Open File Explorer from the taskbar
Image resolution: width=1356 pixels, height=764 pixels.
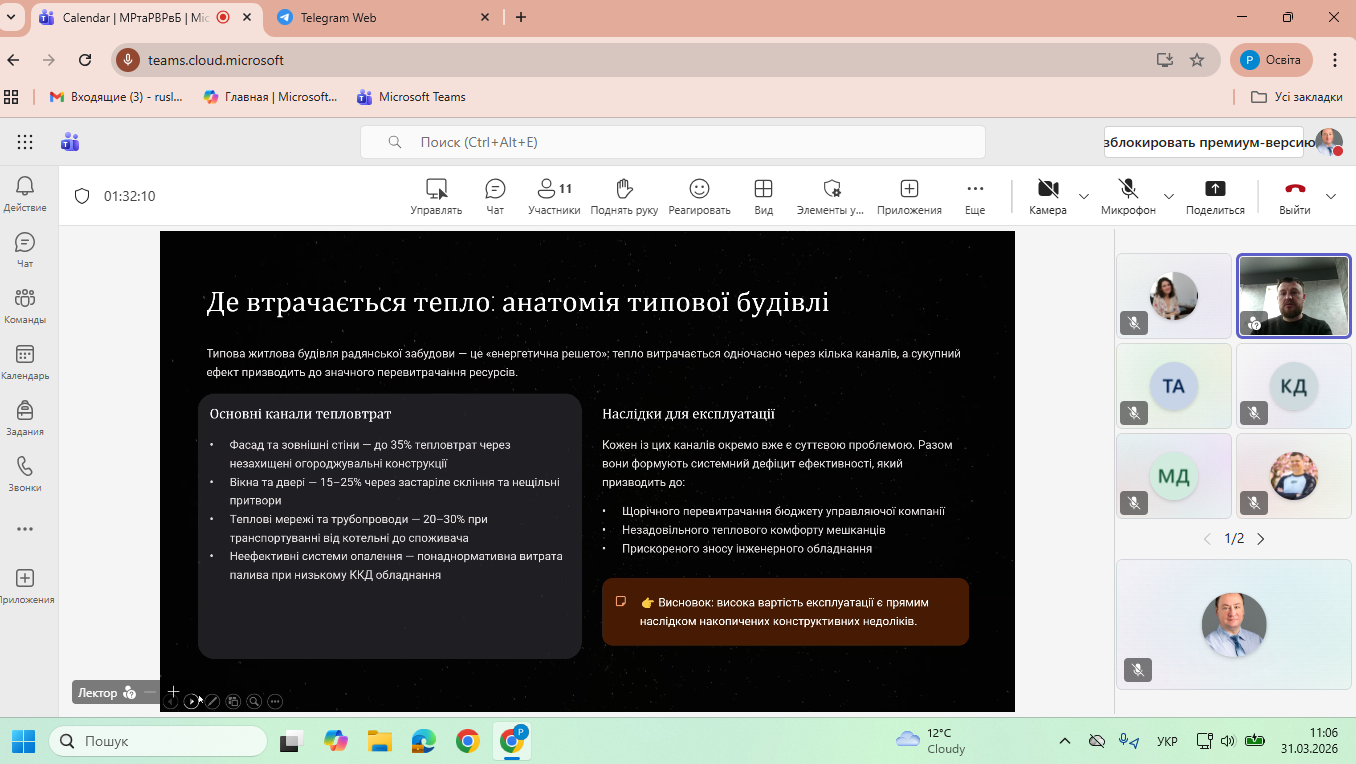[379, 741]
